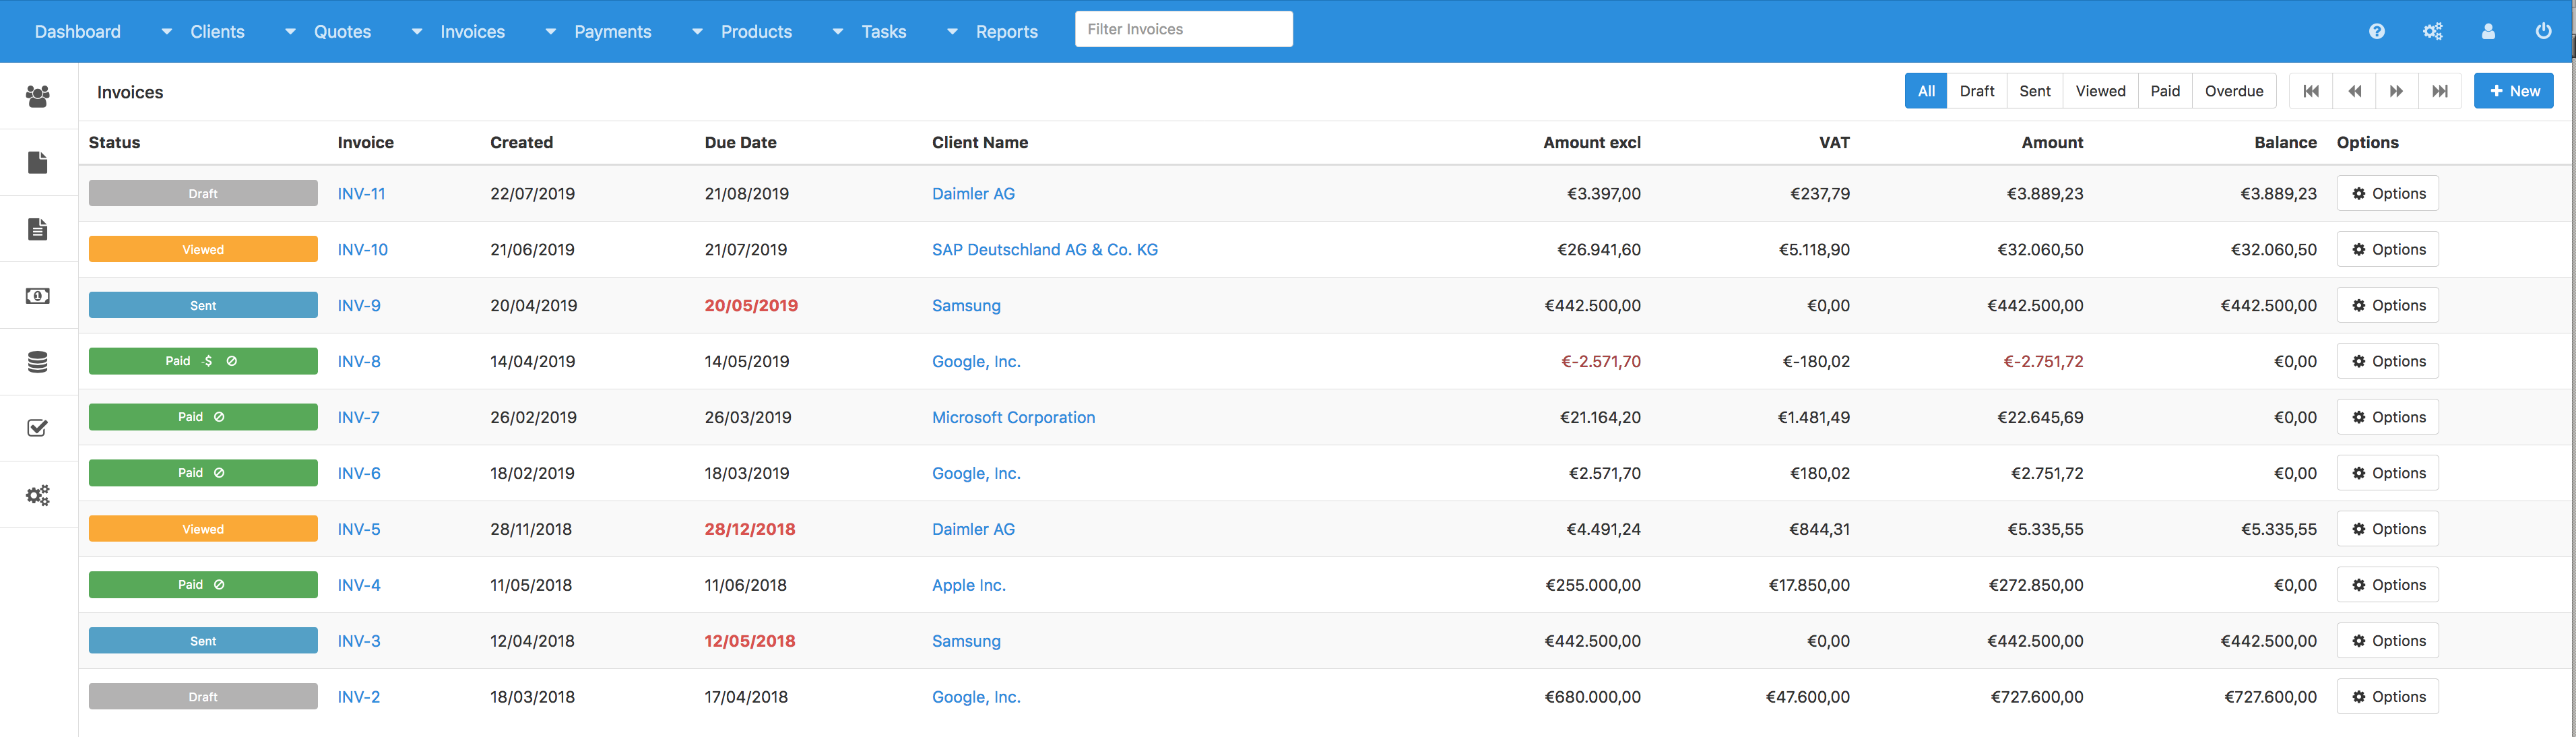The width and height of the screenshot is (2576, 737).
Task: Open Daimler AG client on INV-5 row
Action: [973, 530]
